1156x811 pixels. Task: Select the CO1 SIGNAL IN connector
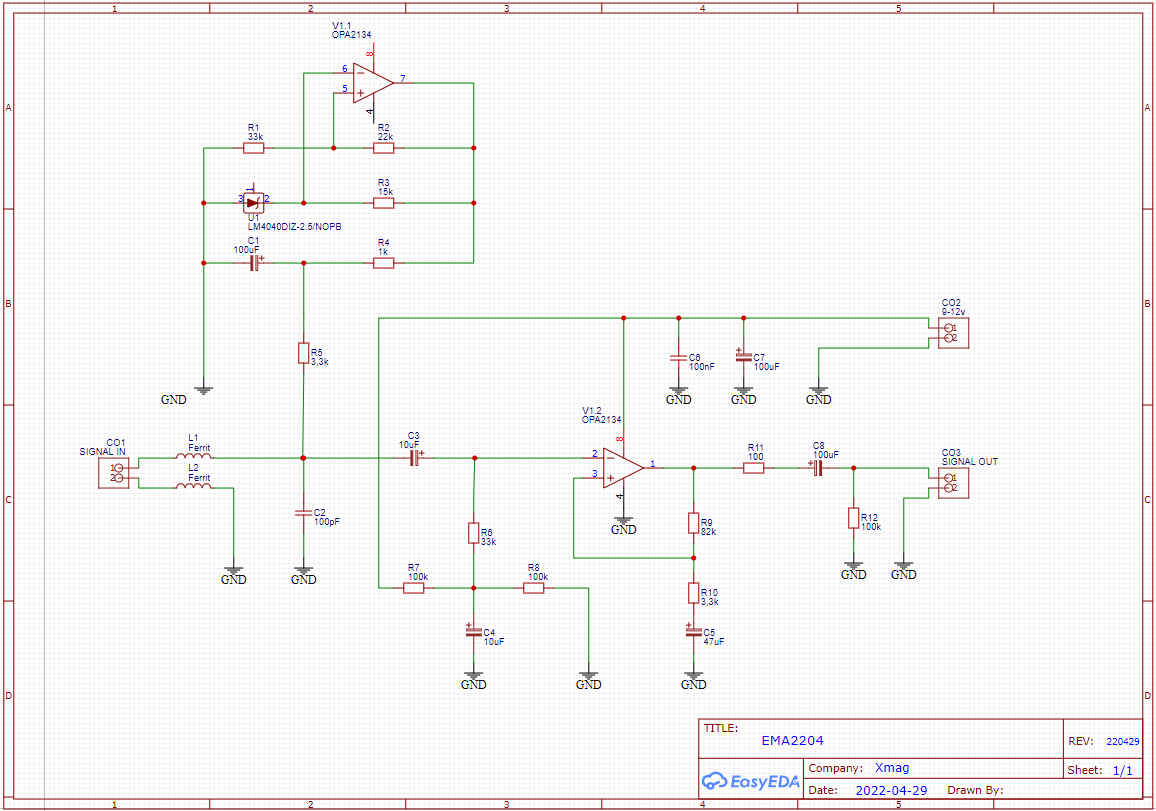point(114,473)
